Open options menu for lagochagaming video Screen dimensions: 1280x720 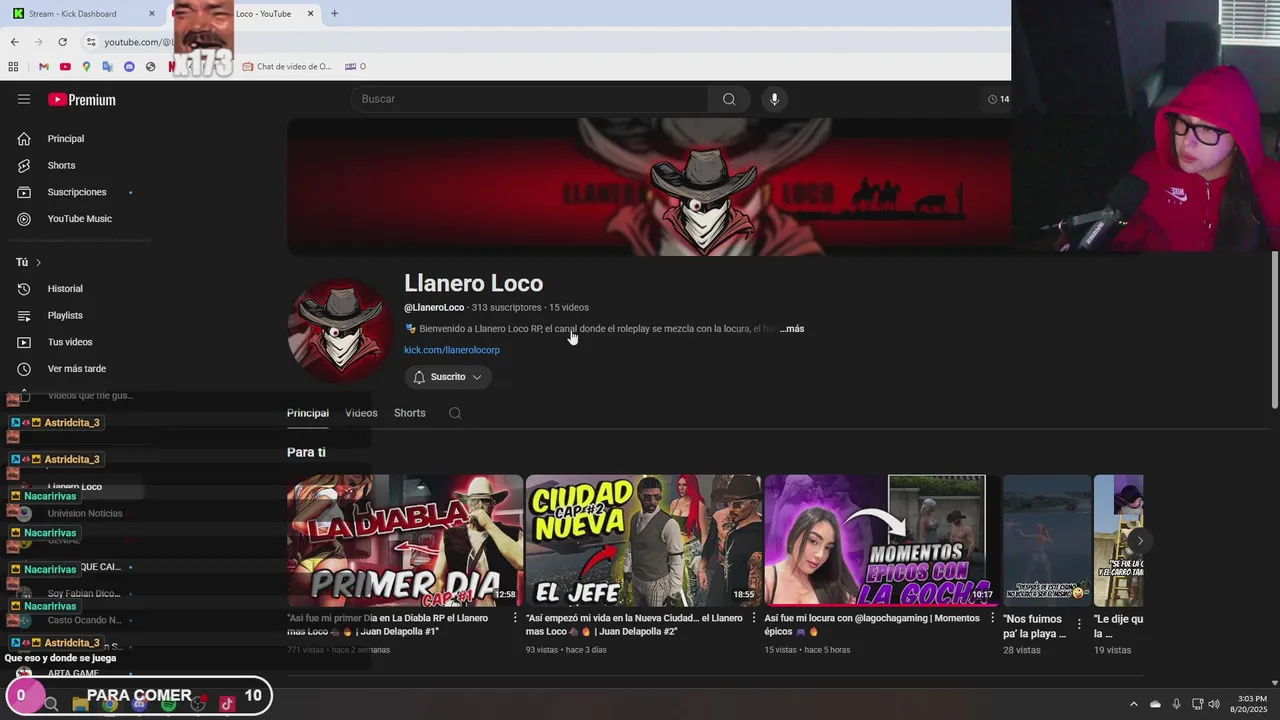click(992, 618)
